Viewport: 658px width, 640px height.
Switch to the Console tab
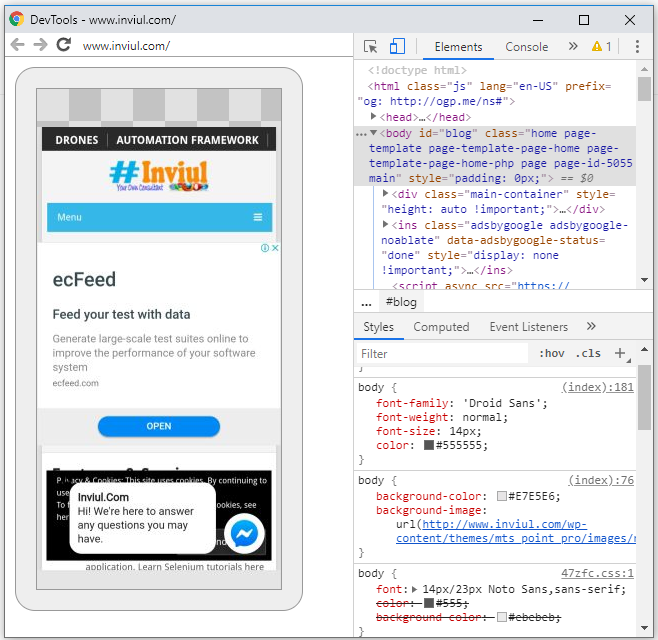(x=526, y=47)
